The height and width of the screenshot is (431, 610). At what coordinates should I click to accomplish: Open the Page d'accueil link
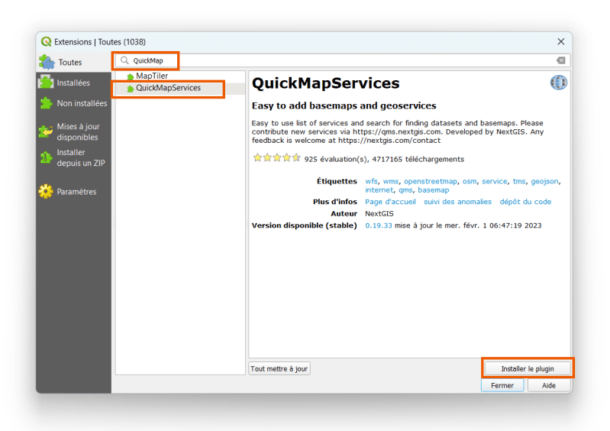pos(390,201)
